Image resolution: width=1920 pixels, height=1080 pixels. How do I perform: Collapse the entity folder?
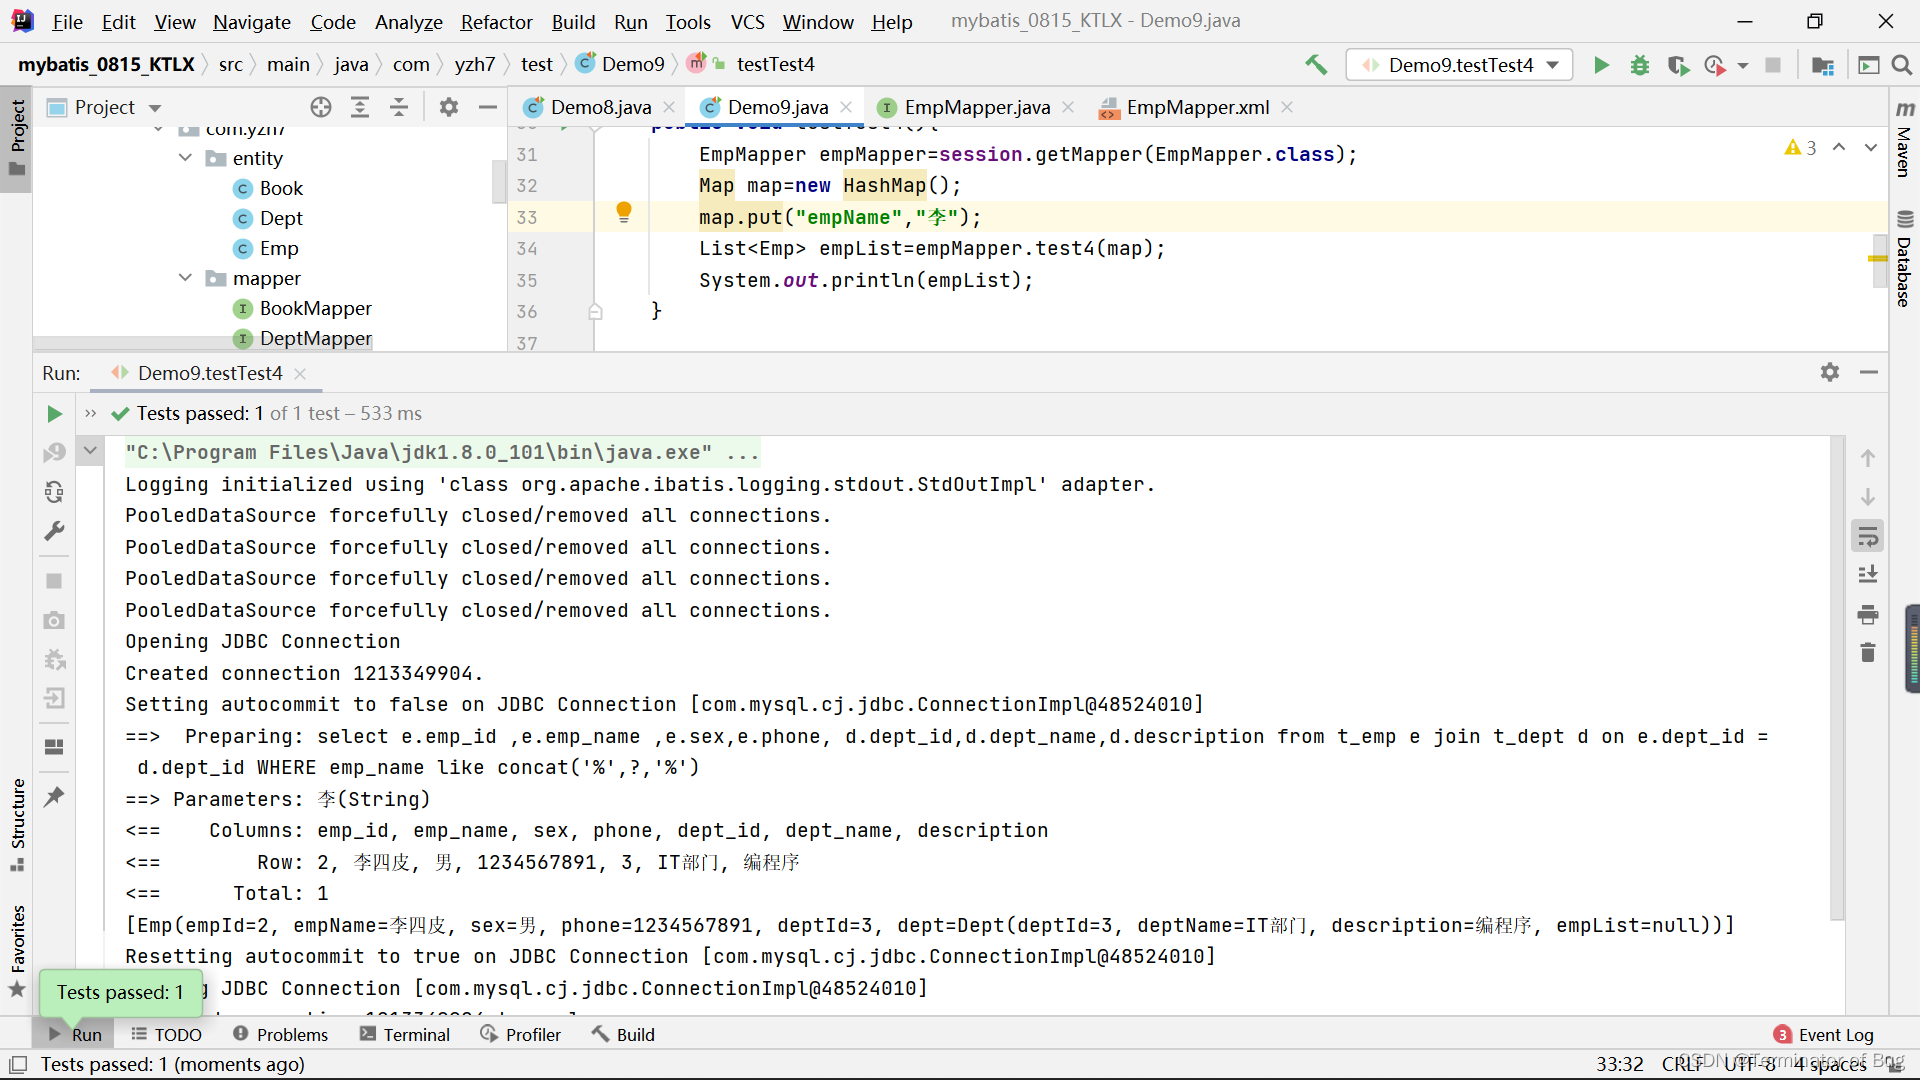click(185, 158)
